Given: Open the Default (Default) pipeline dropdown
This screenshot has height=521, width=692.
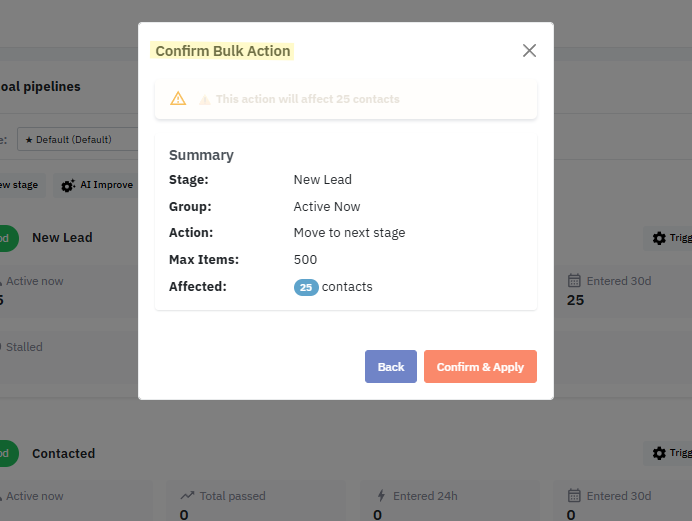Looking at the screenshot, I should [78, 139].
